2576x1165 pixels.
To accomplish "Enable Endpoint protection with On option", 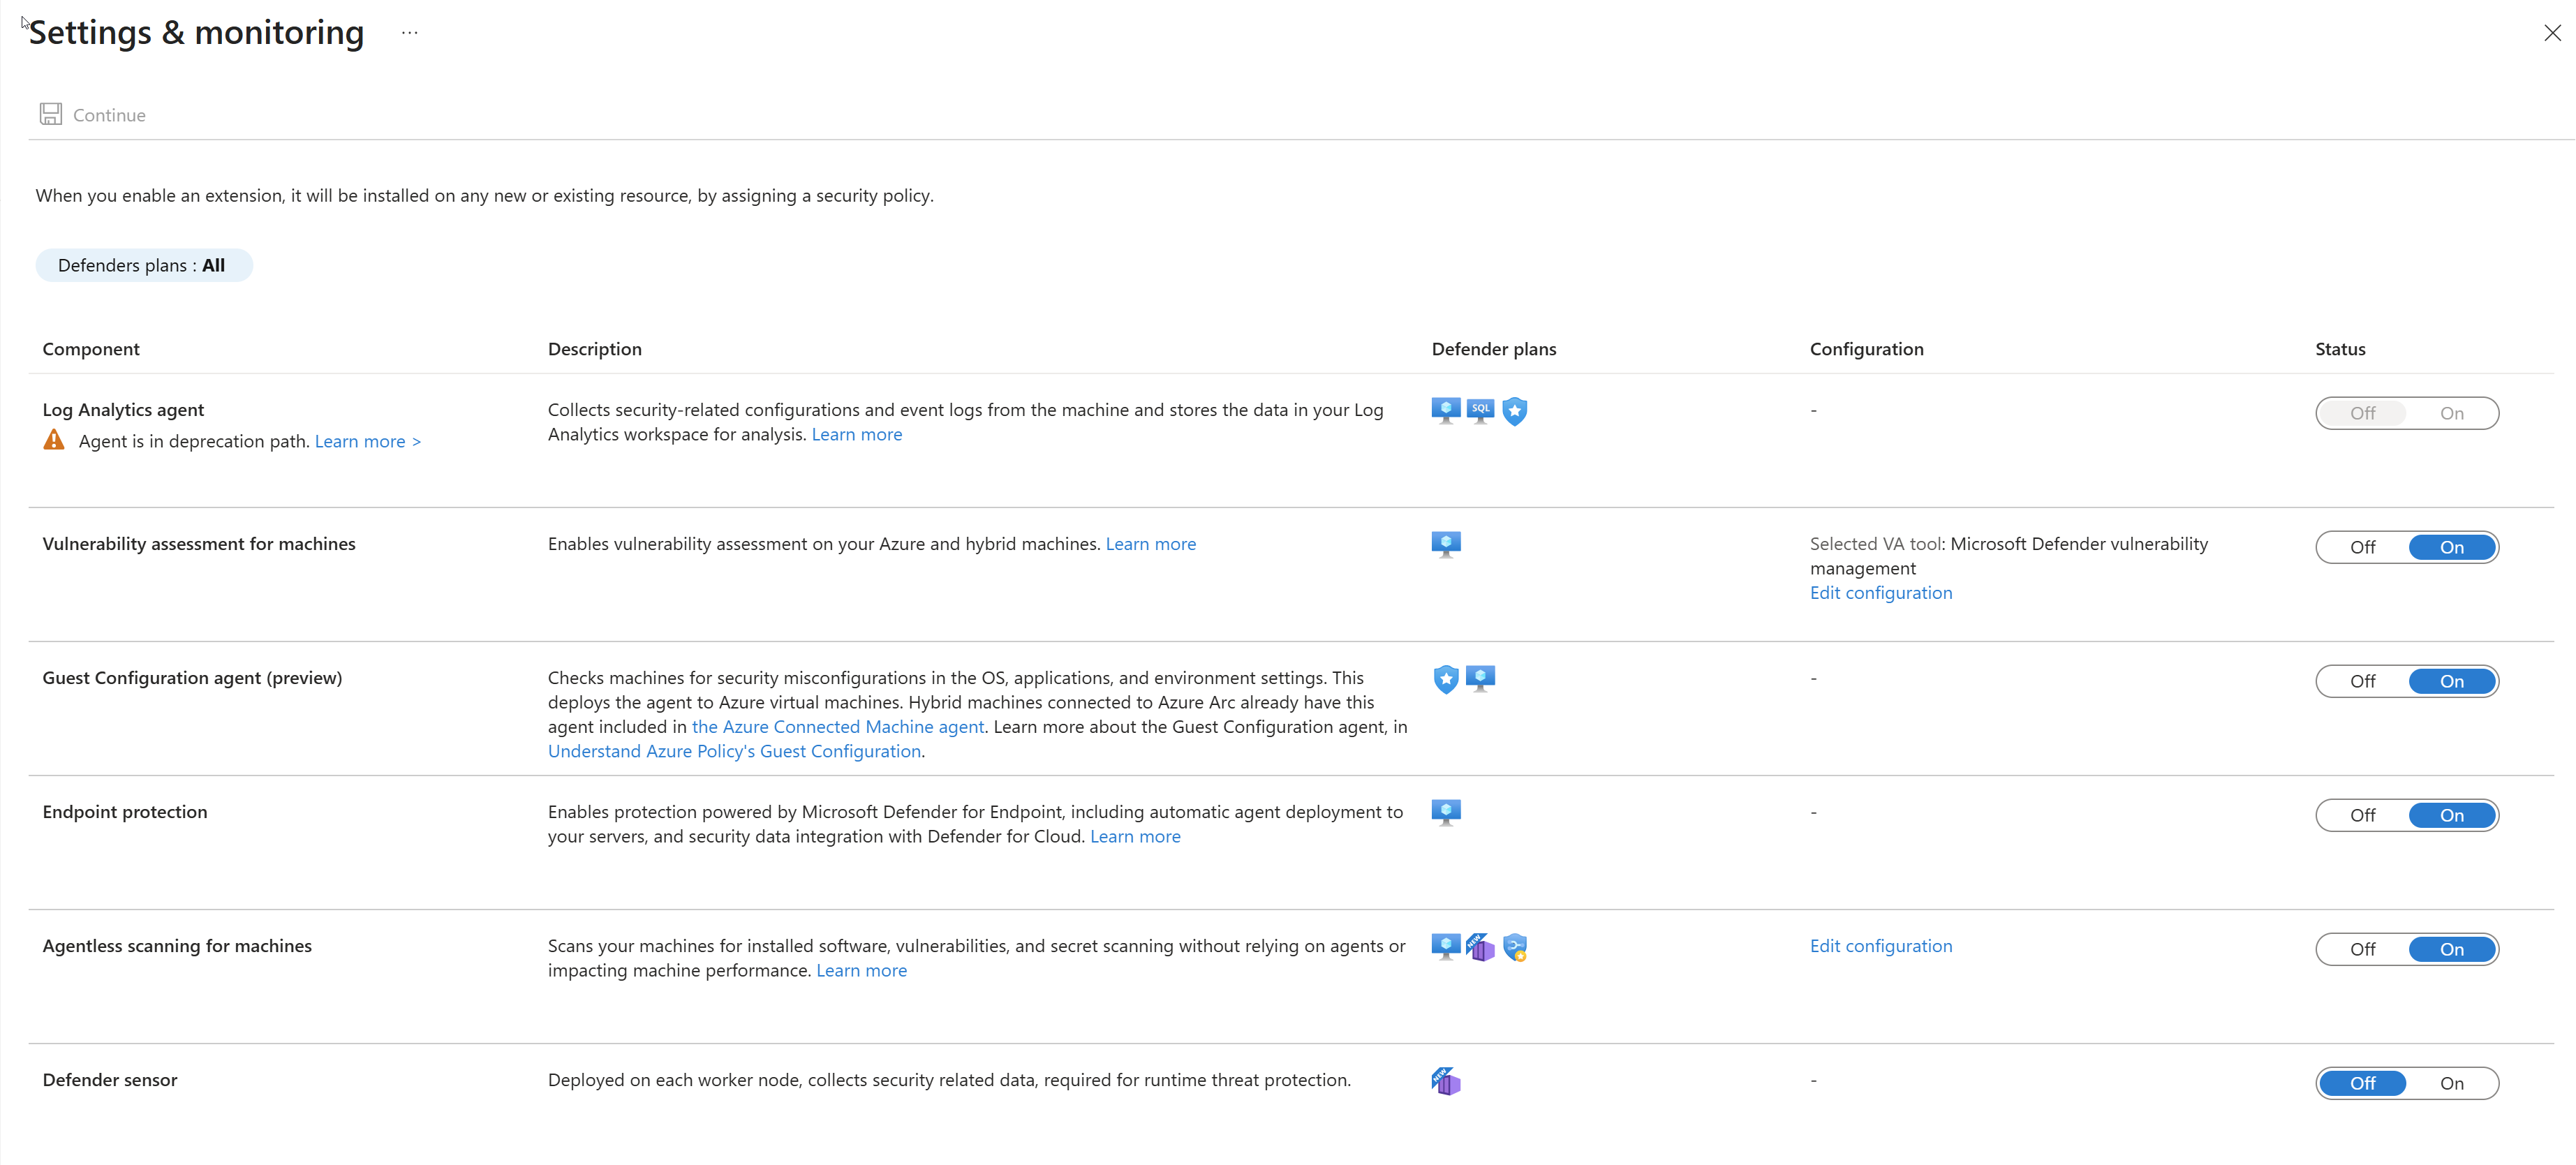I will coord(2451,815).
